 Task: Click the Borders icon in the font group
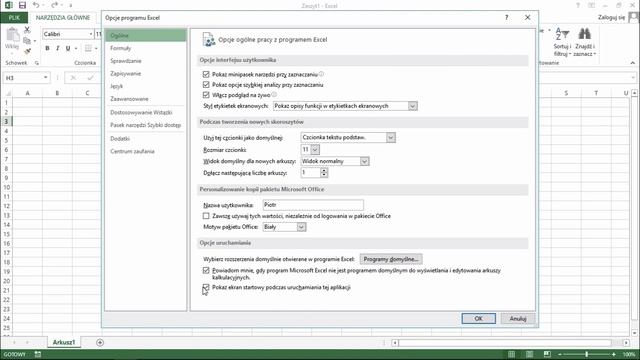point(88,48)
